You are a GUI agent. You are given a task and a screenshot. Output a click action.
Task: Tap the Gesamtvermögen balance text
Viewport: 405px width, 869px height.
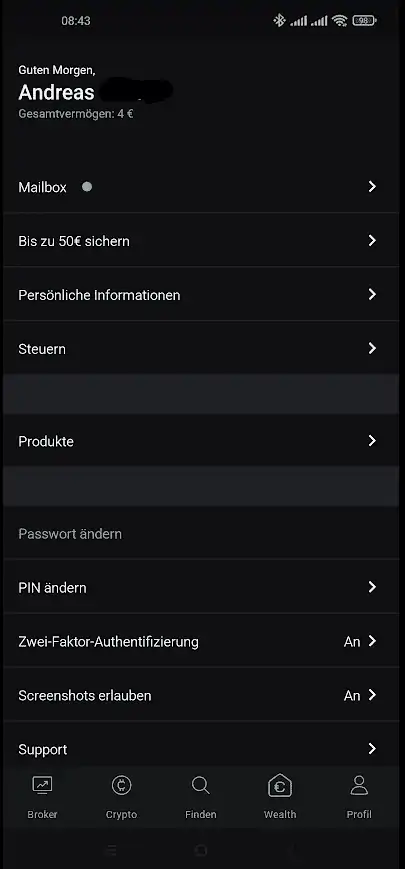(76, 115)
